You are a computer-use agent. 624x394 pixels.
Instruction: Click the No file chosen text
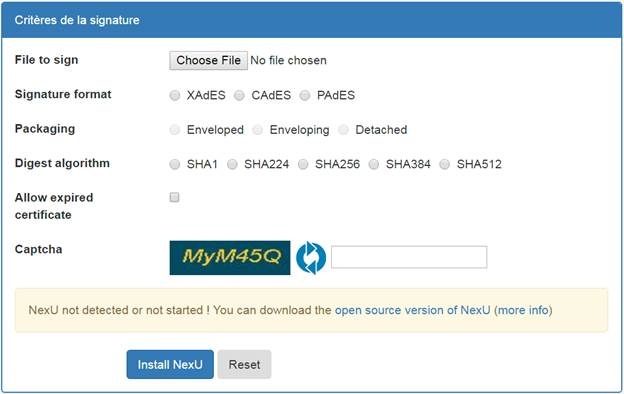(x=289, y=60)
